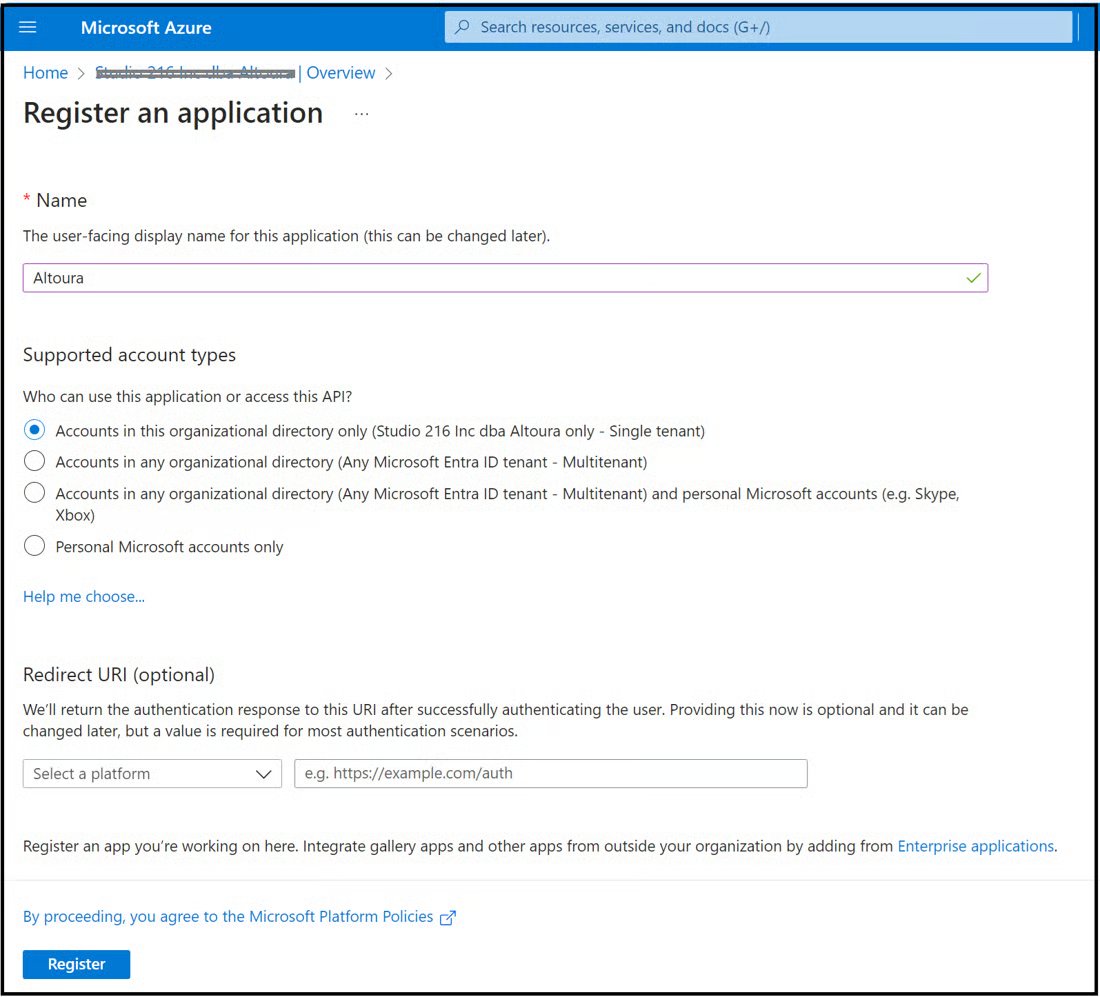Open the Azure portal hamburger menu

pyautogui.click(x=27, y=27)
